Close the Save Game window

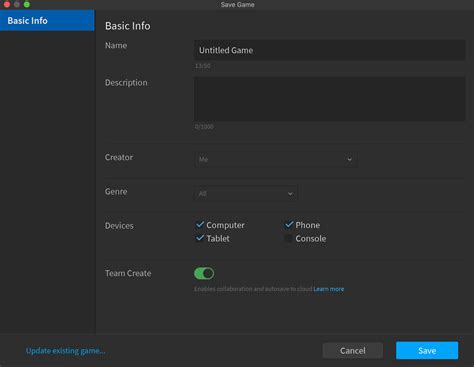click(x=7, y=4)
